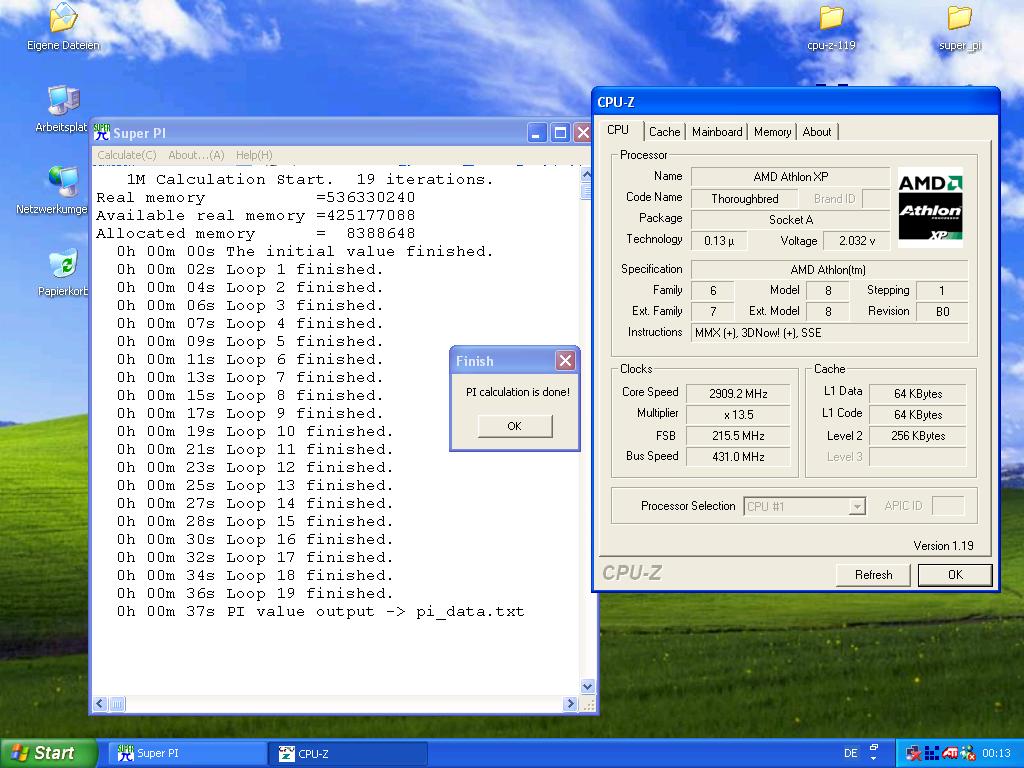The height and width of the screenshot is (768, 1024).
Task: Switch to the Memory tab in CPU-Z
Action: point(772,132)
